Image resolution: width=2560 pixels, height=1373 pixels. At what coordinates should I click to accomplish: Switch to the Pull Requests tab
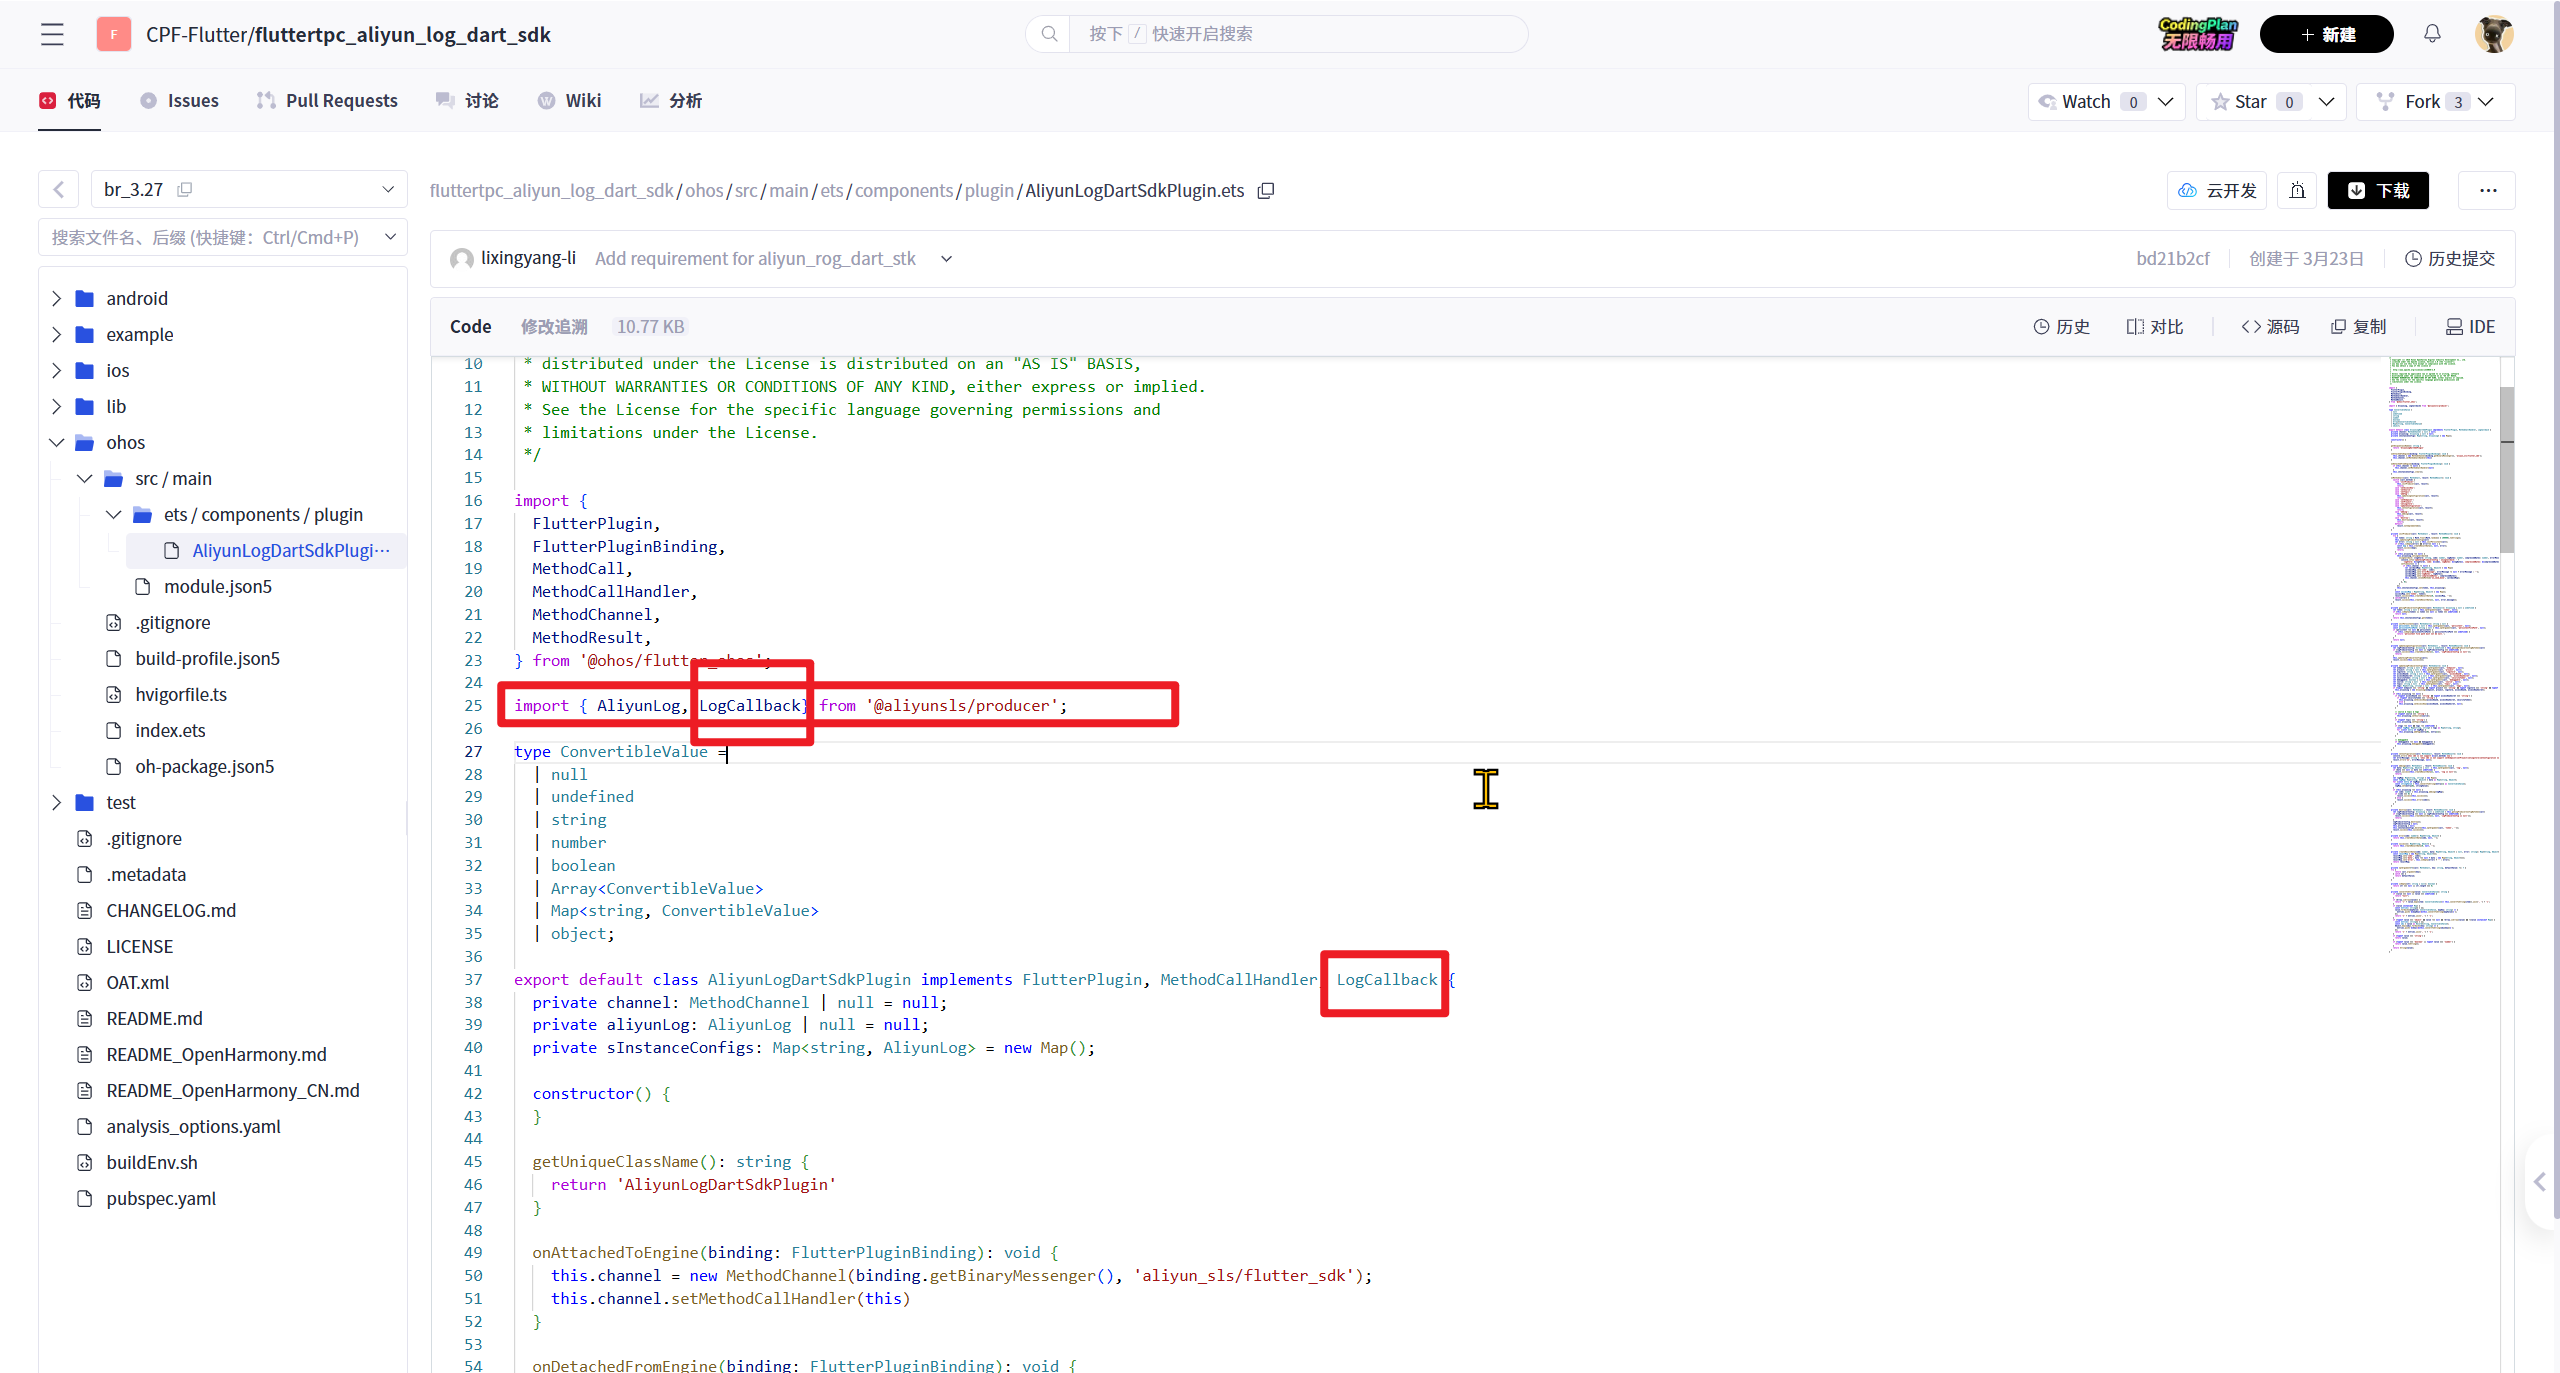(x=327, y=100)
